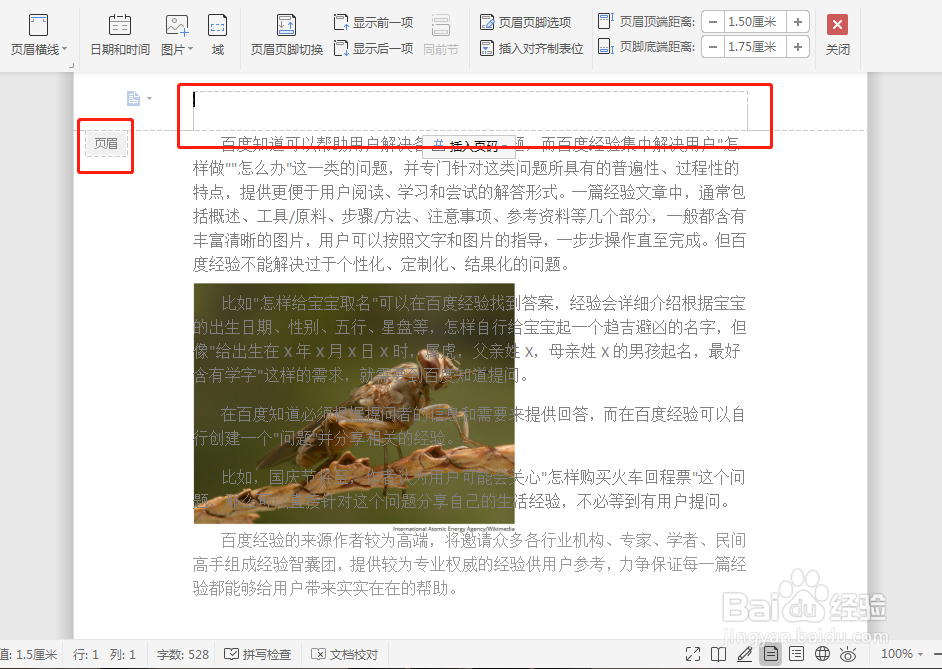Insert 日期和时间 date and time
The image size is (942, 669).
[120, 34]
